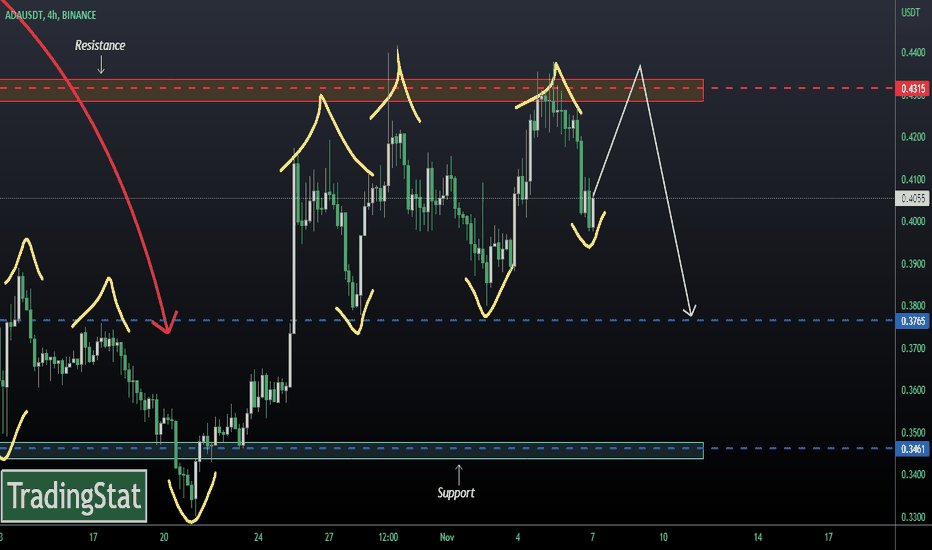Click the 0.3300 price axis value
Viewport: 932px width, 550px height.
[913, 517]
